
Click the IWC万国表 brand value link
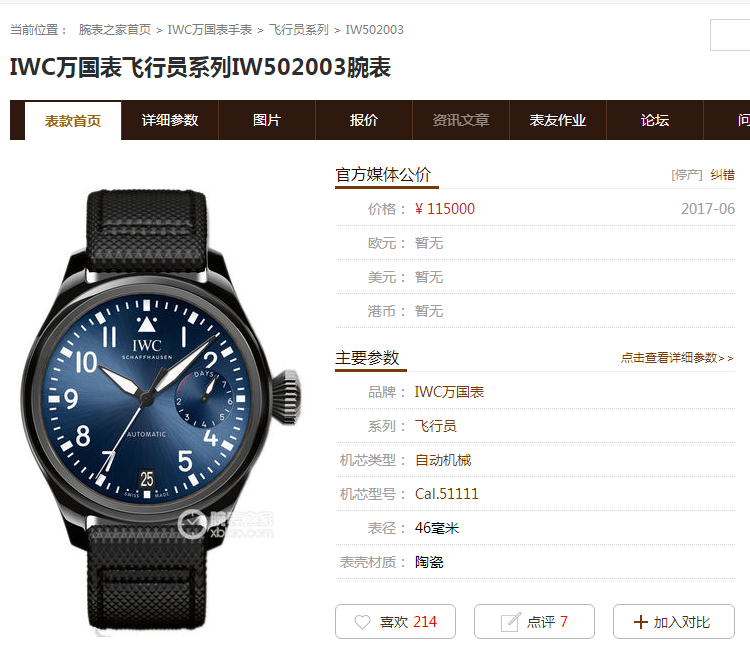pos(449,392)
